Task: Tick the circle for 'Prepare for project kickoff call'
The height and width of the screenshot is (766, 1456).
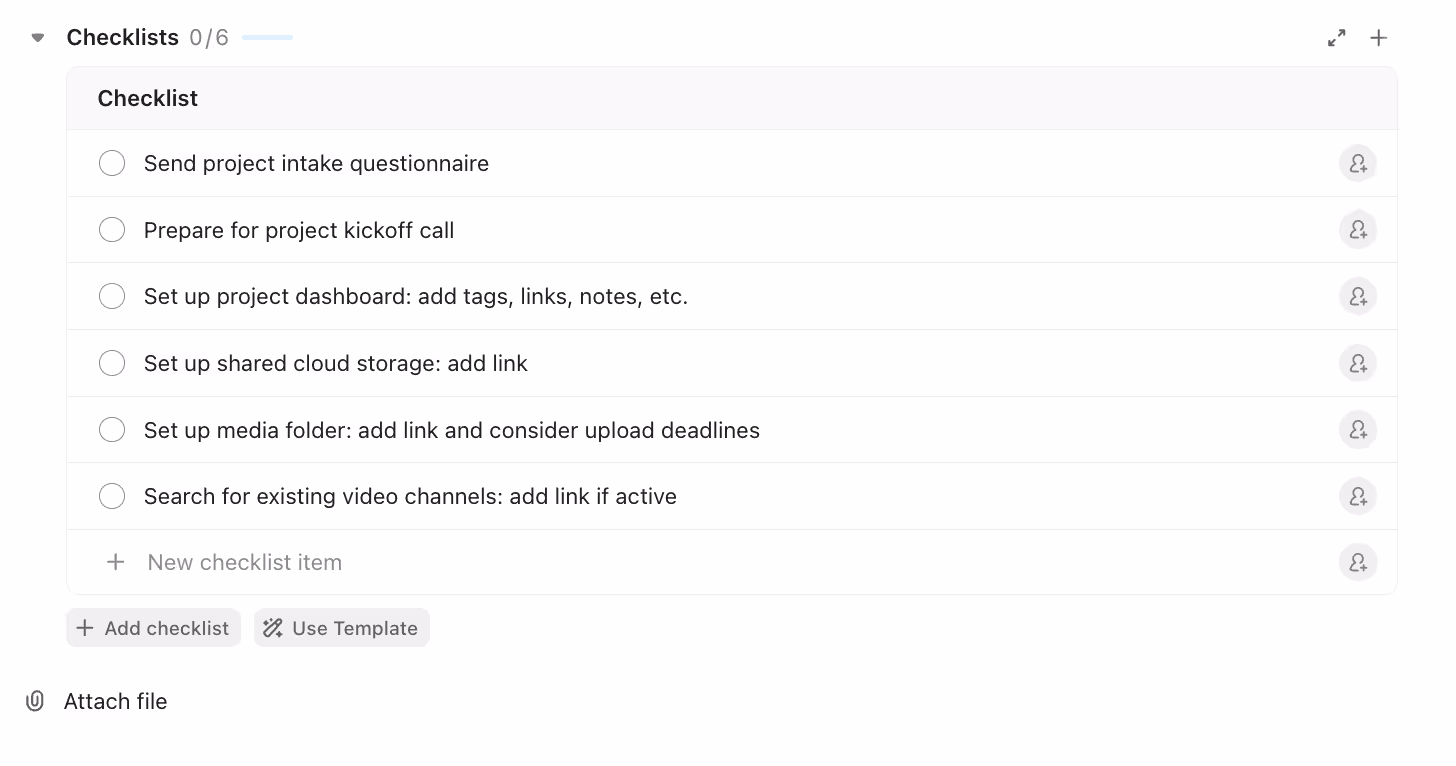Action: pyautogui.click(x=112, y=229)
